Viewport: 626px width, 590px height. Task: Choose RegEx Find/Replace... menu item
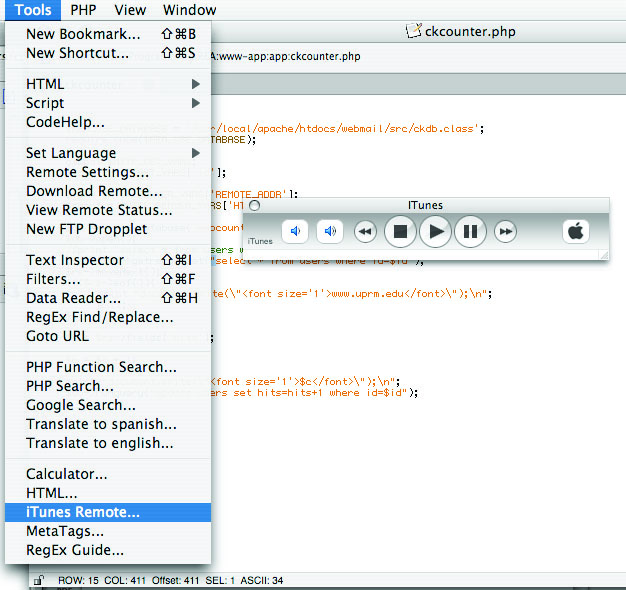click(x=108, y=317)
